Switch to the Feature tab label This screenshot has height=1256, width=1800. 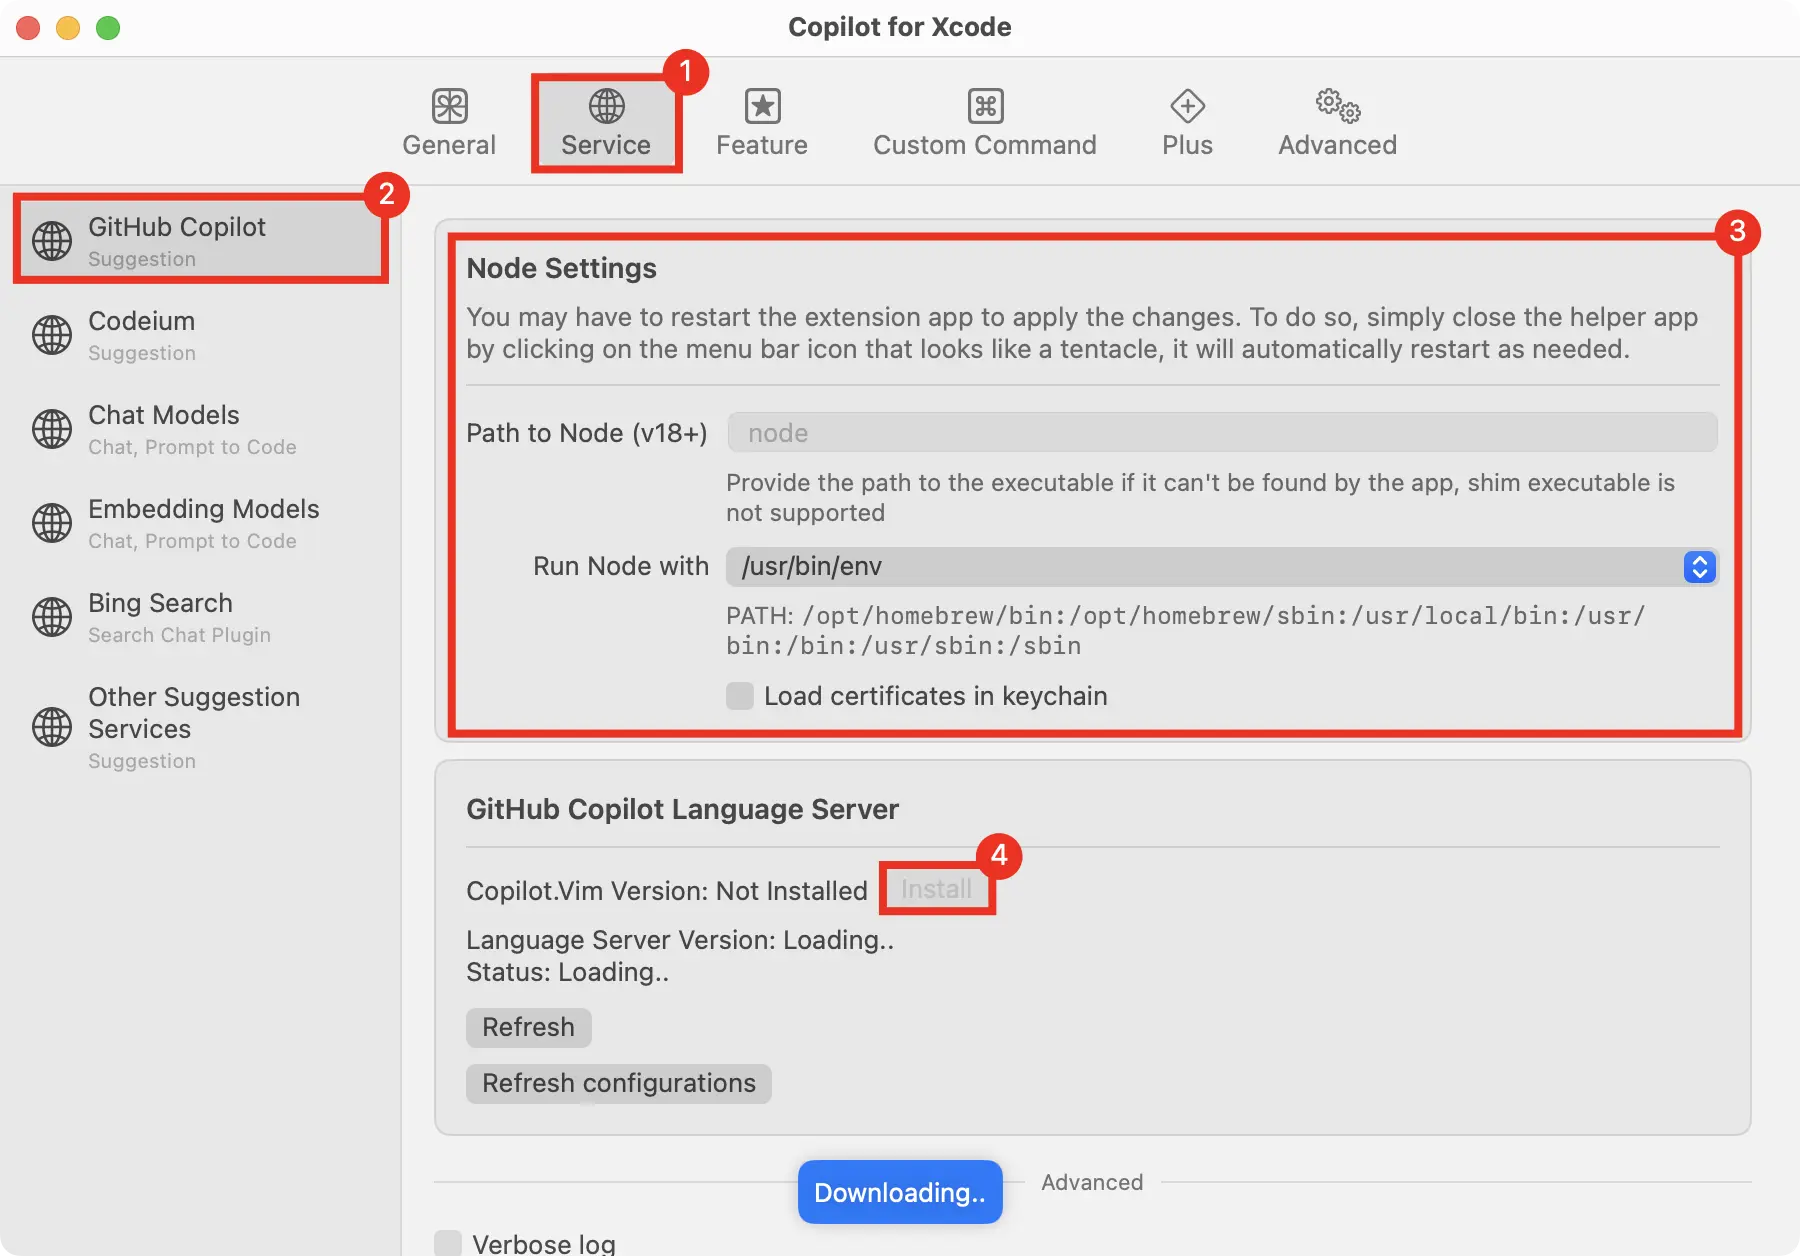click(x=762, y=145)
